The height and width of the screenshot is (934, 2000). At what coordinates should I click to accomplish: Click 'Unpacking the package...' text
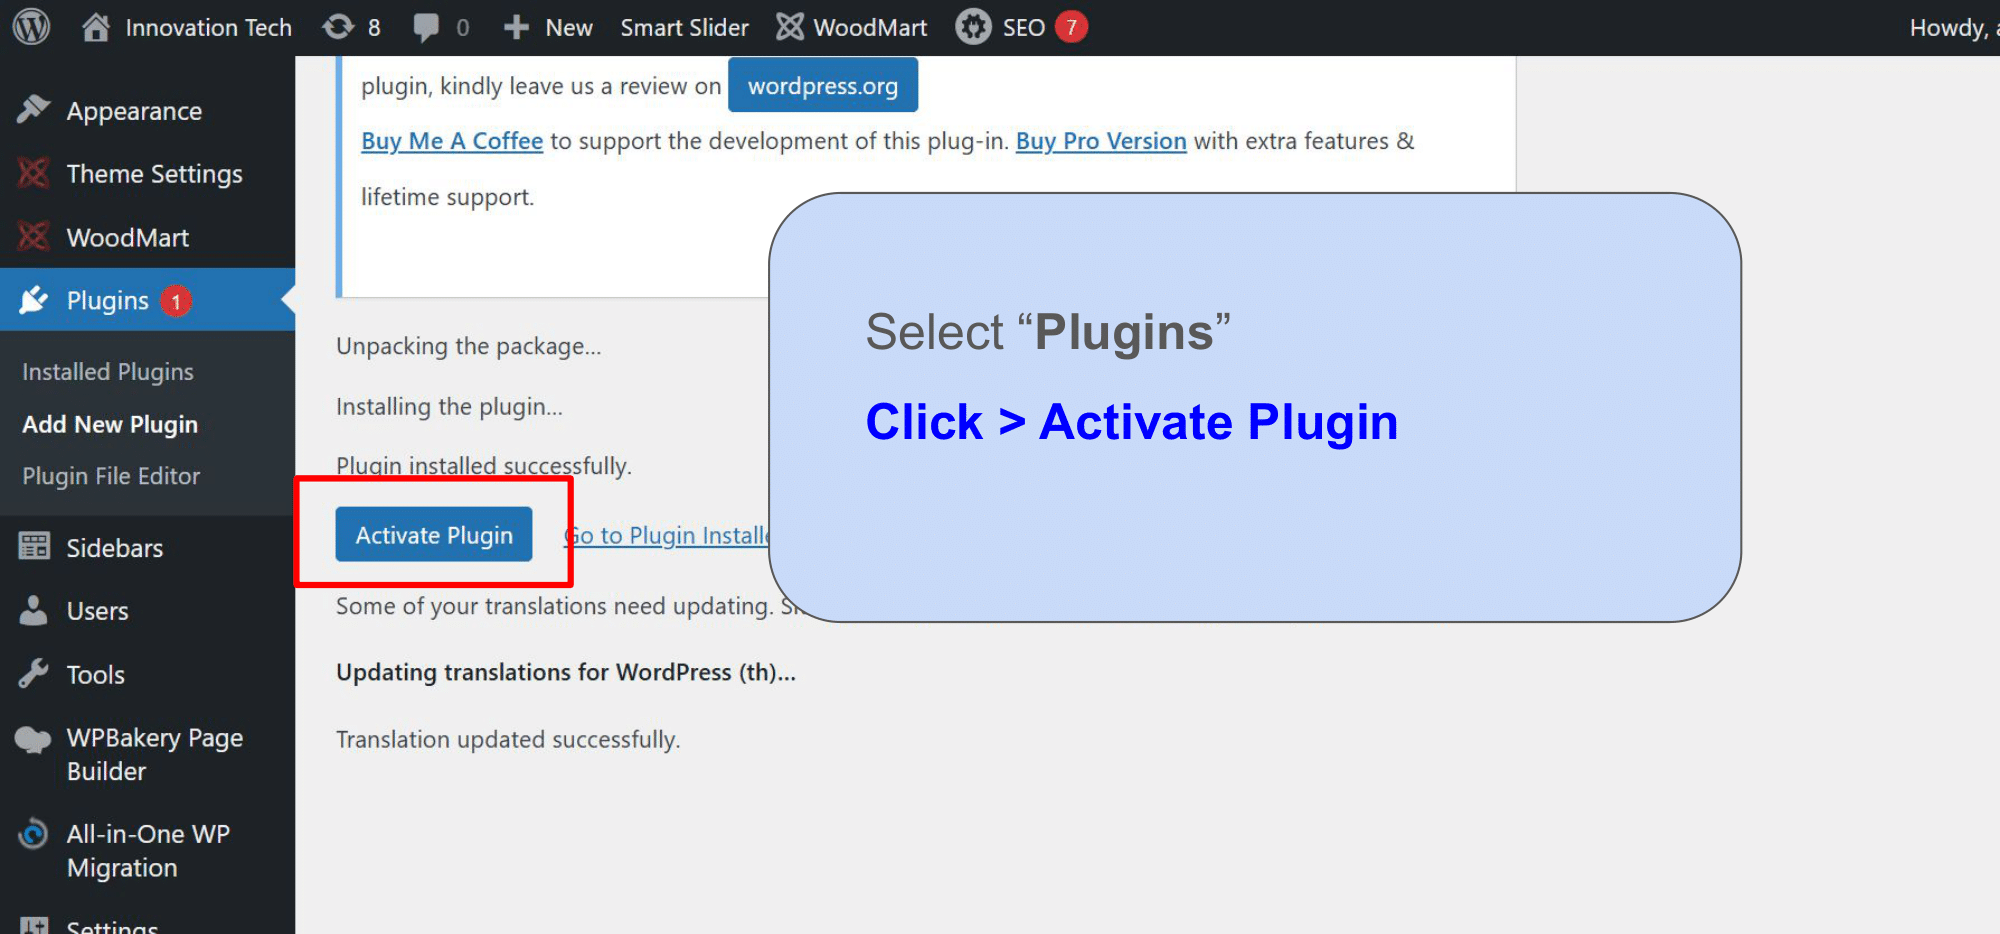468,346
